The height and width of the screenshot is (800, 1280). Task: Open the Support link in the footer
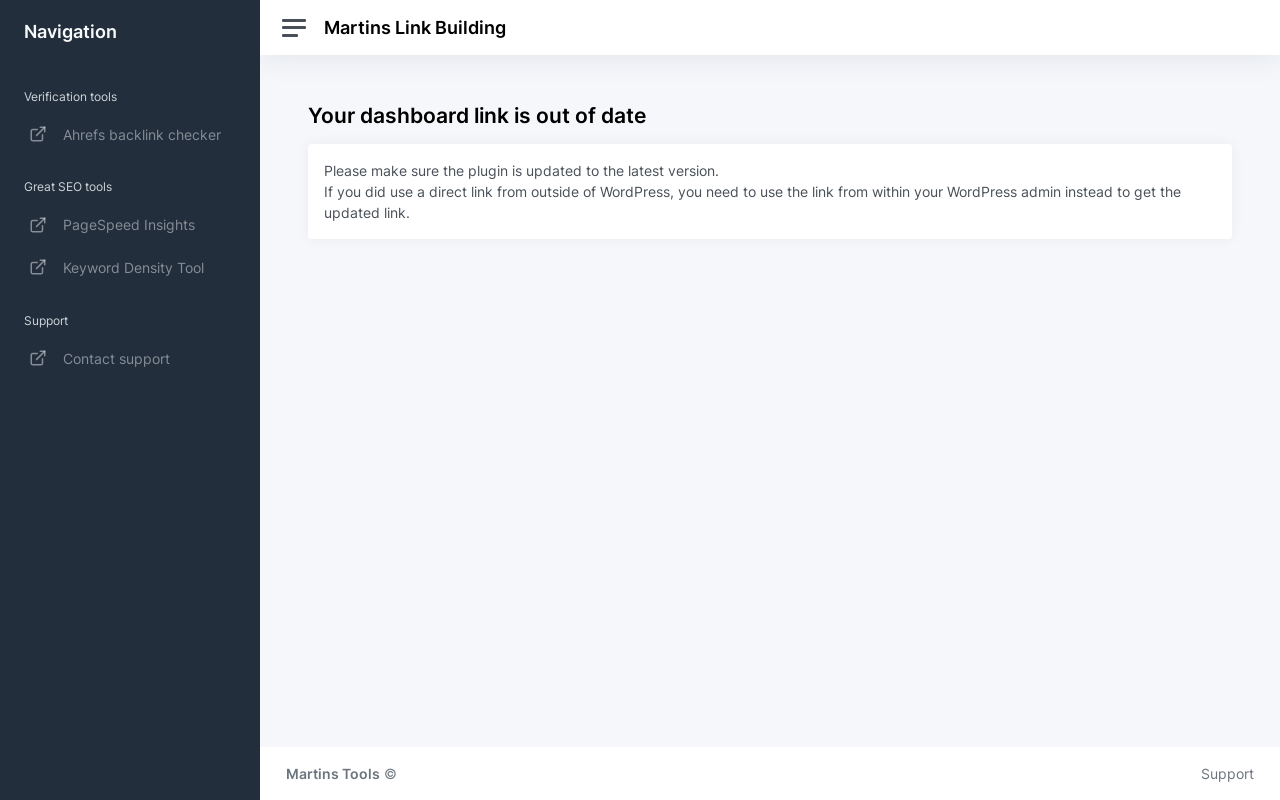pyautogui.click(x=1227, y=774)
